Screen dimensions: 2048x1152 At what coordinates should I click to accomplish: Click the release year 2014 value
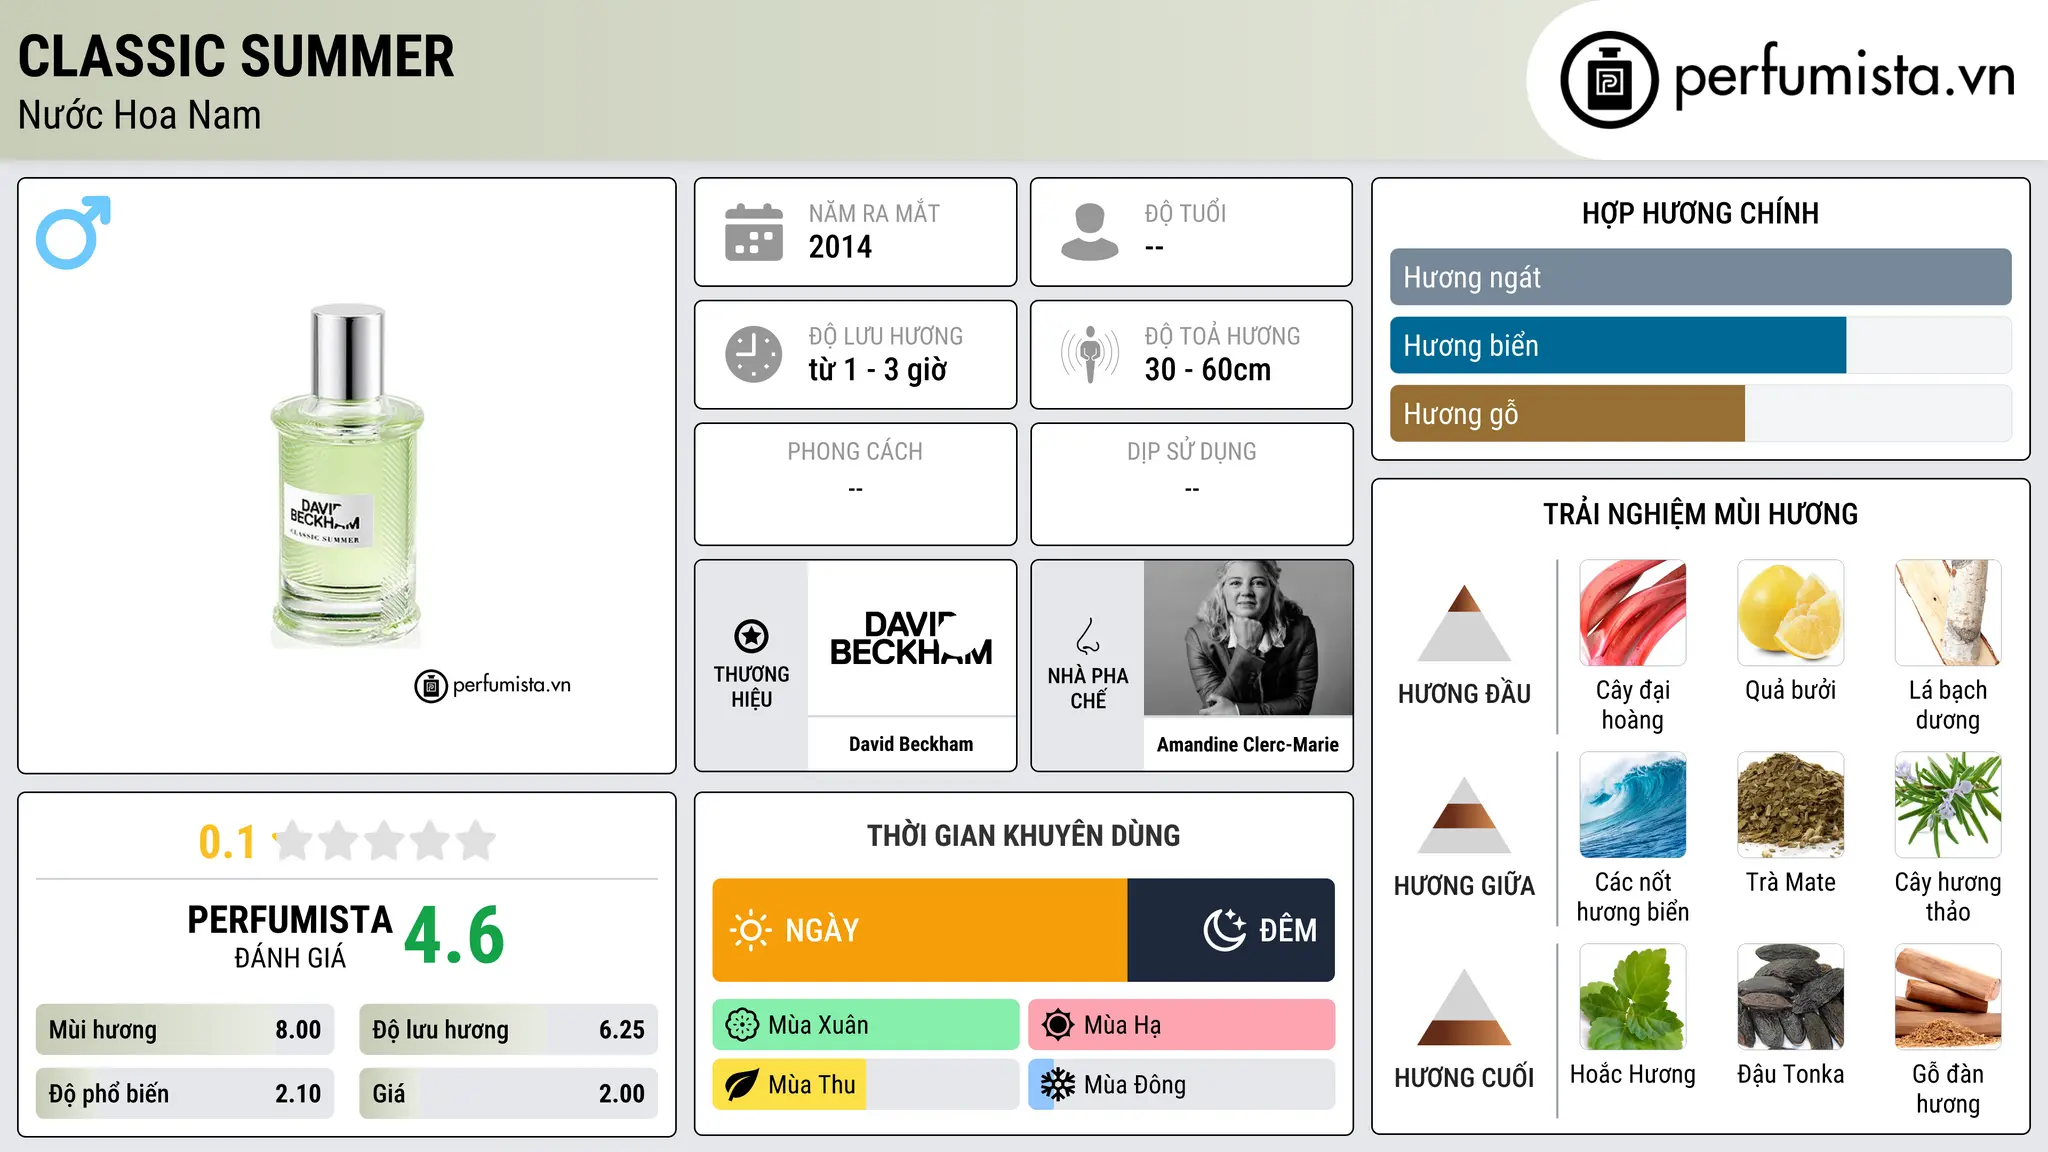840,247
